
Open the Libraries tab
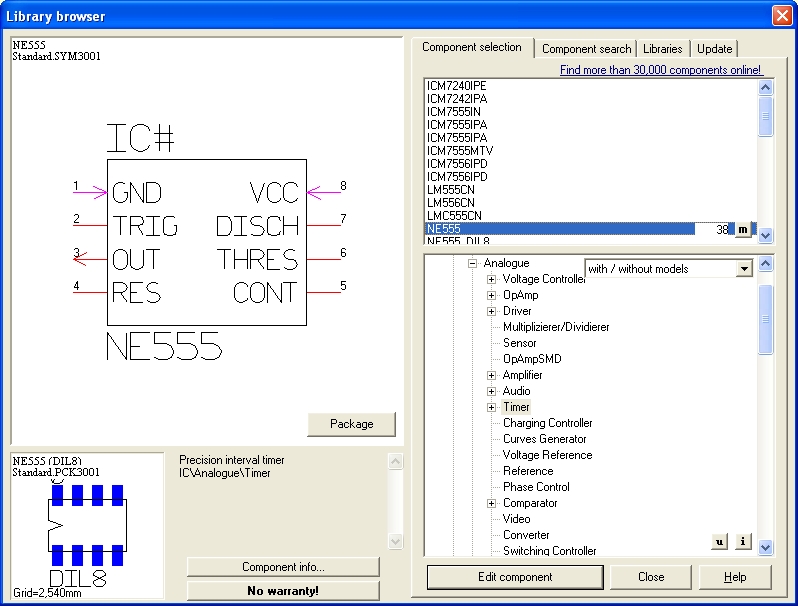click(x=662, y=48)
